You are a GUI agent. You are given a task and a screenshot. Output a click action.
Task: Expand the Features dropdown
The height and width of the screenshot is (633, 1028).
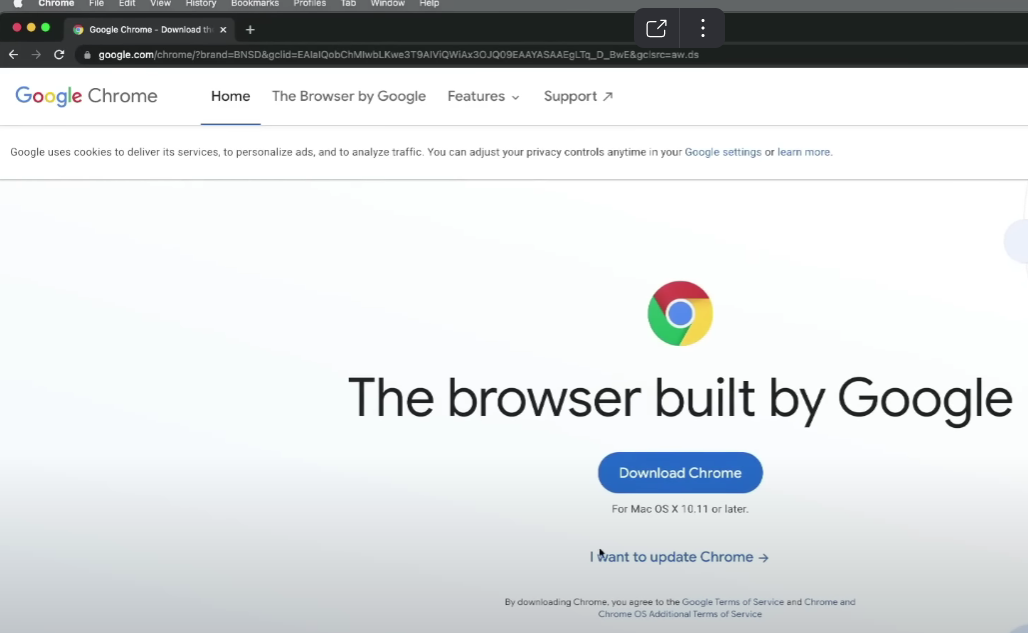[x=483, y=96]
